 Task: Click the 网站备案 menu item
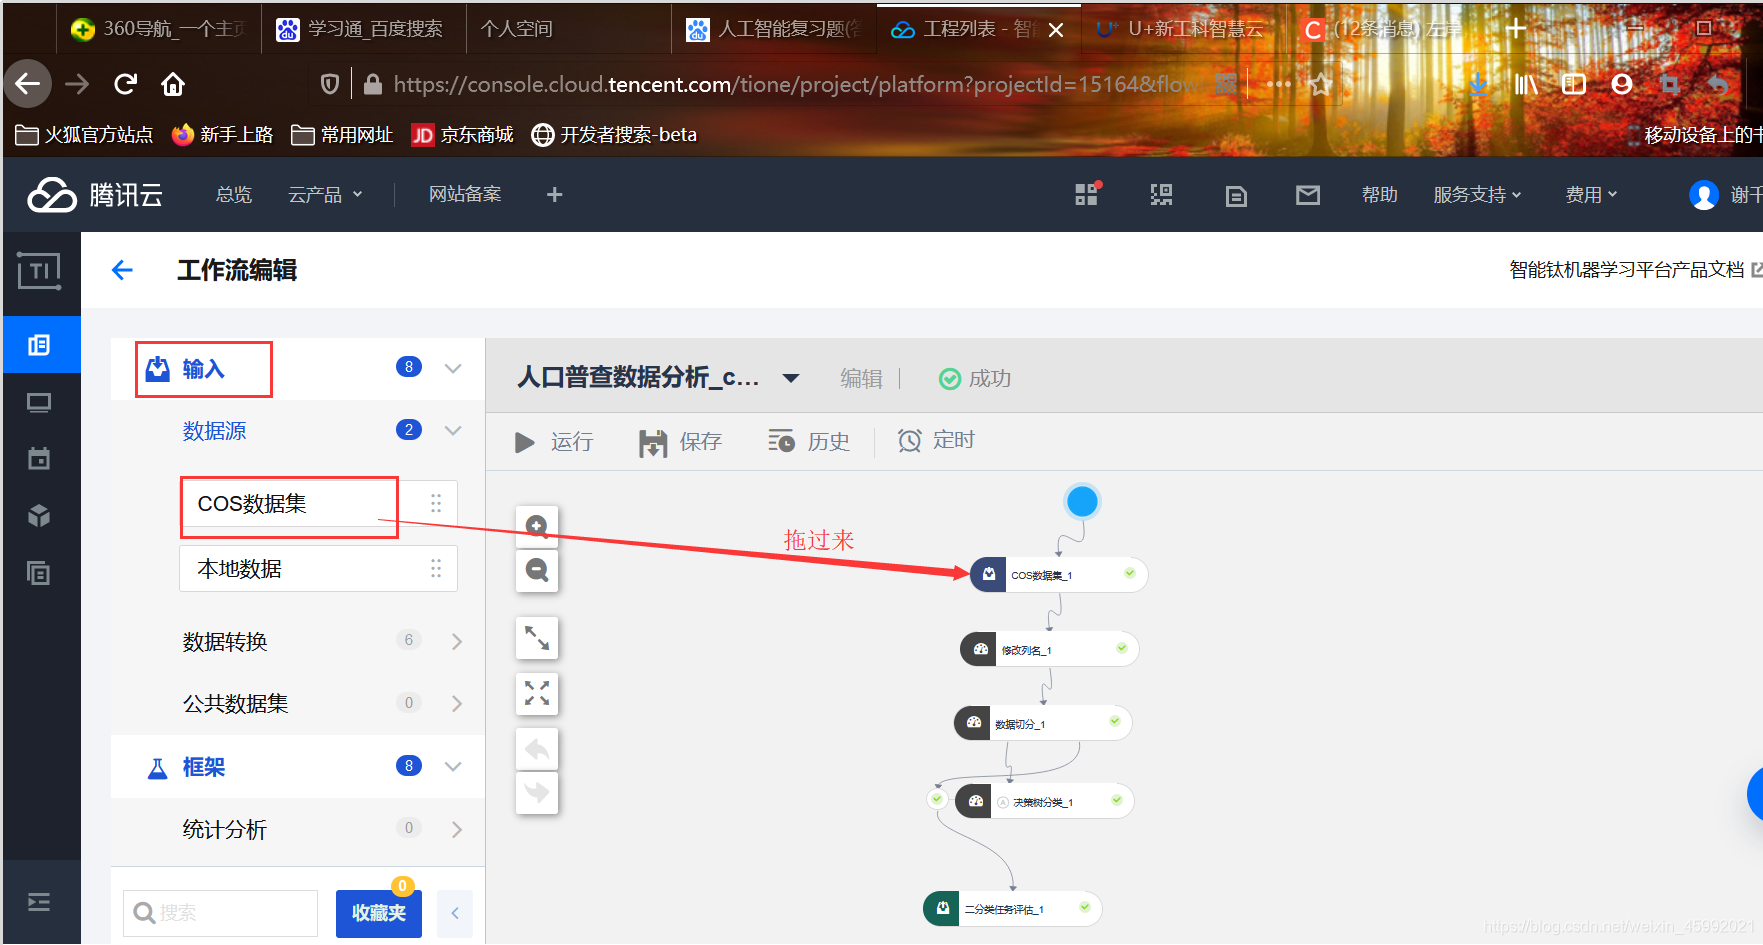[465, 194]
